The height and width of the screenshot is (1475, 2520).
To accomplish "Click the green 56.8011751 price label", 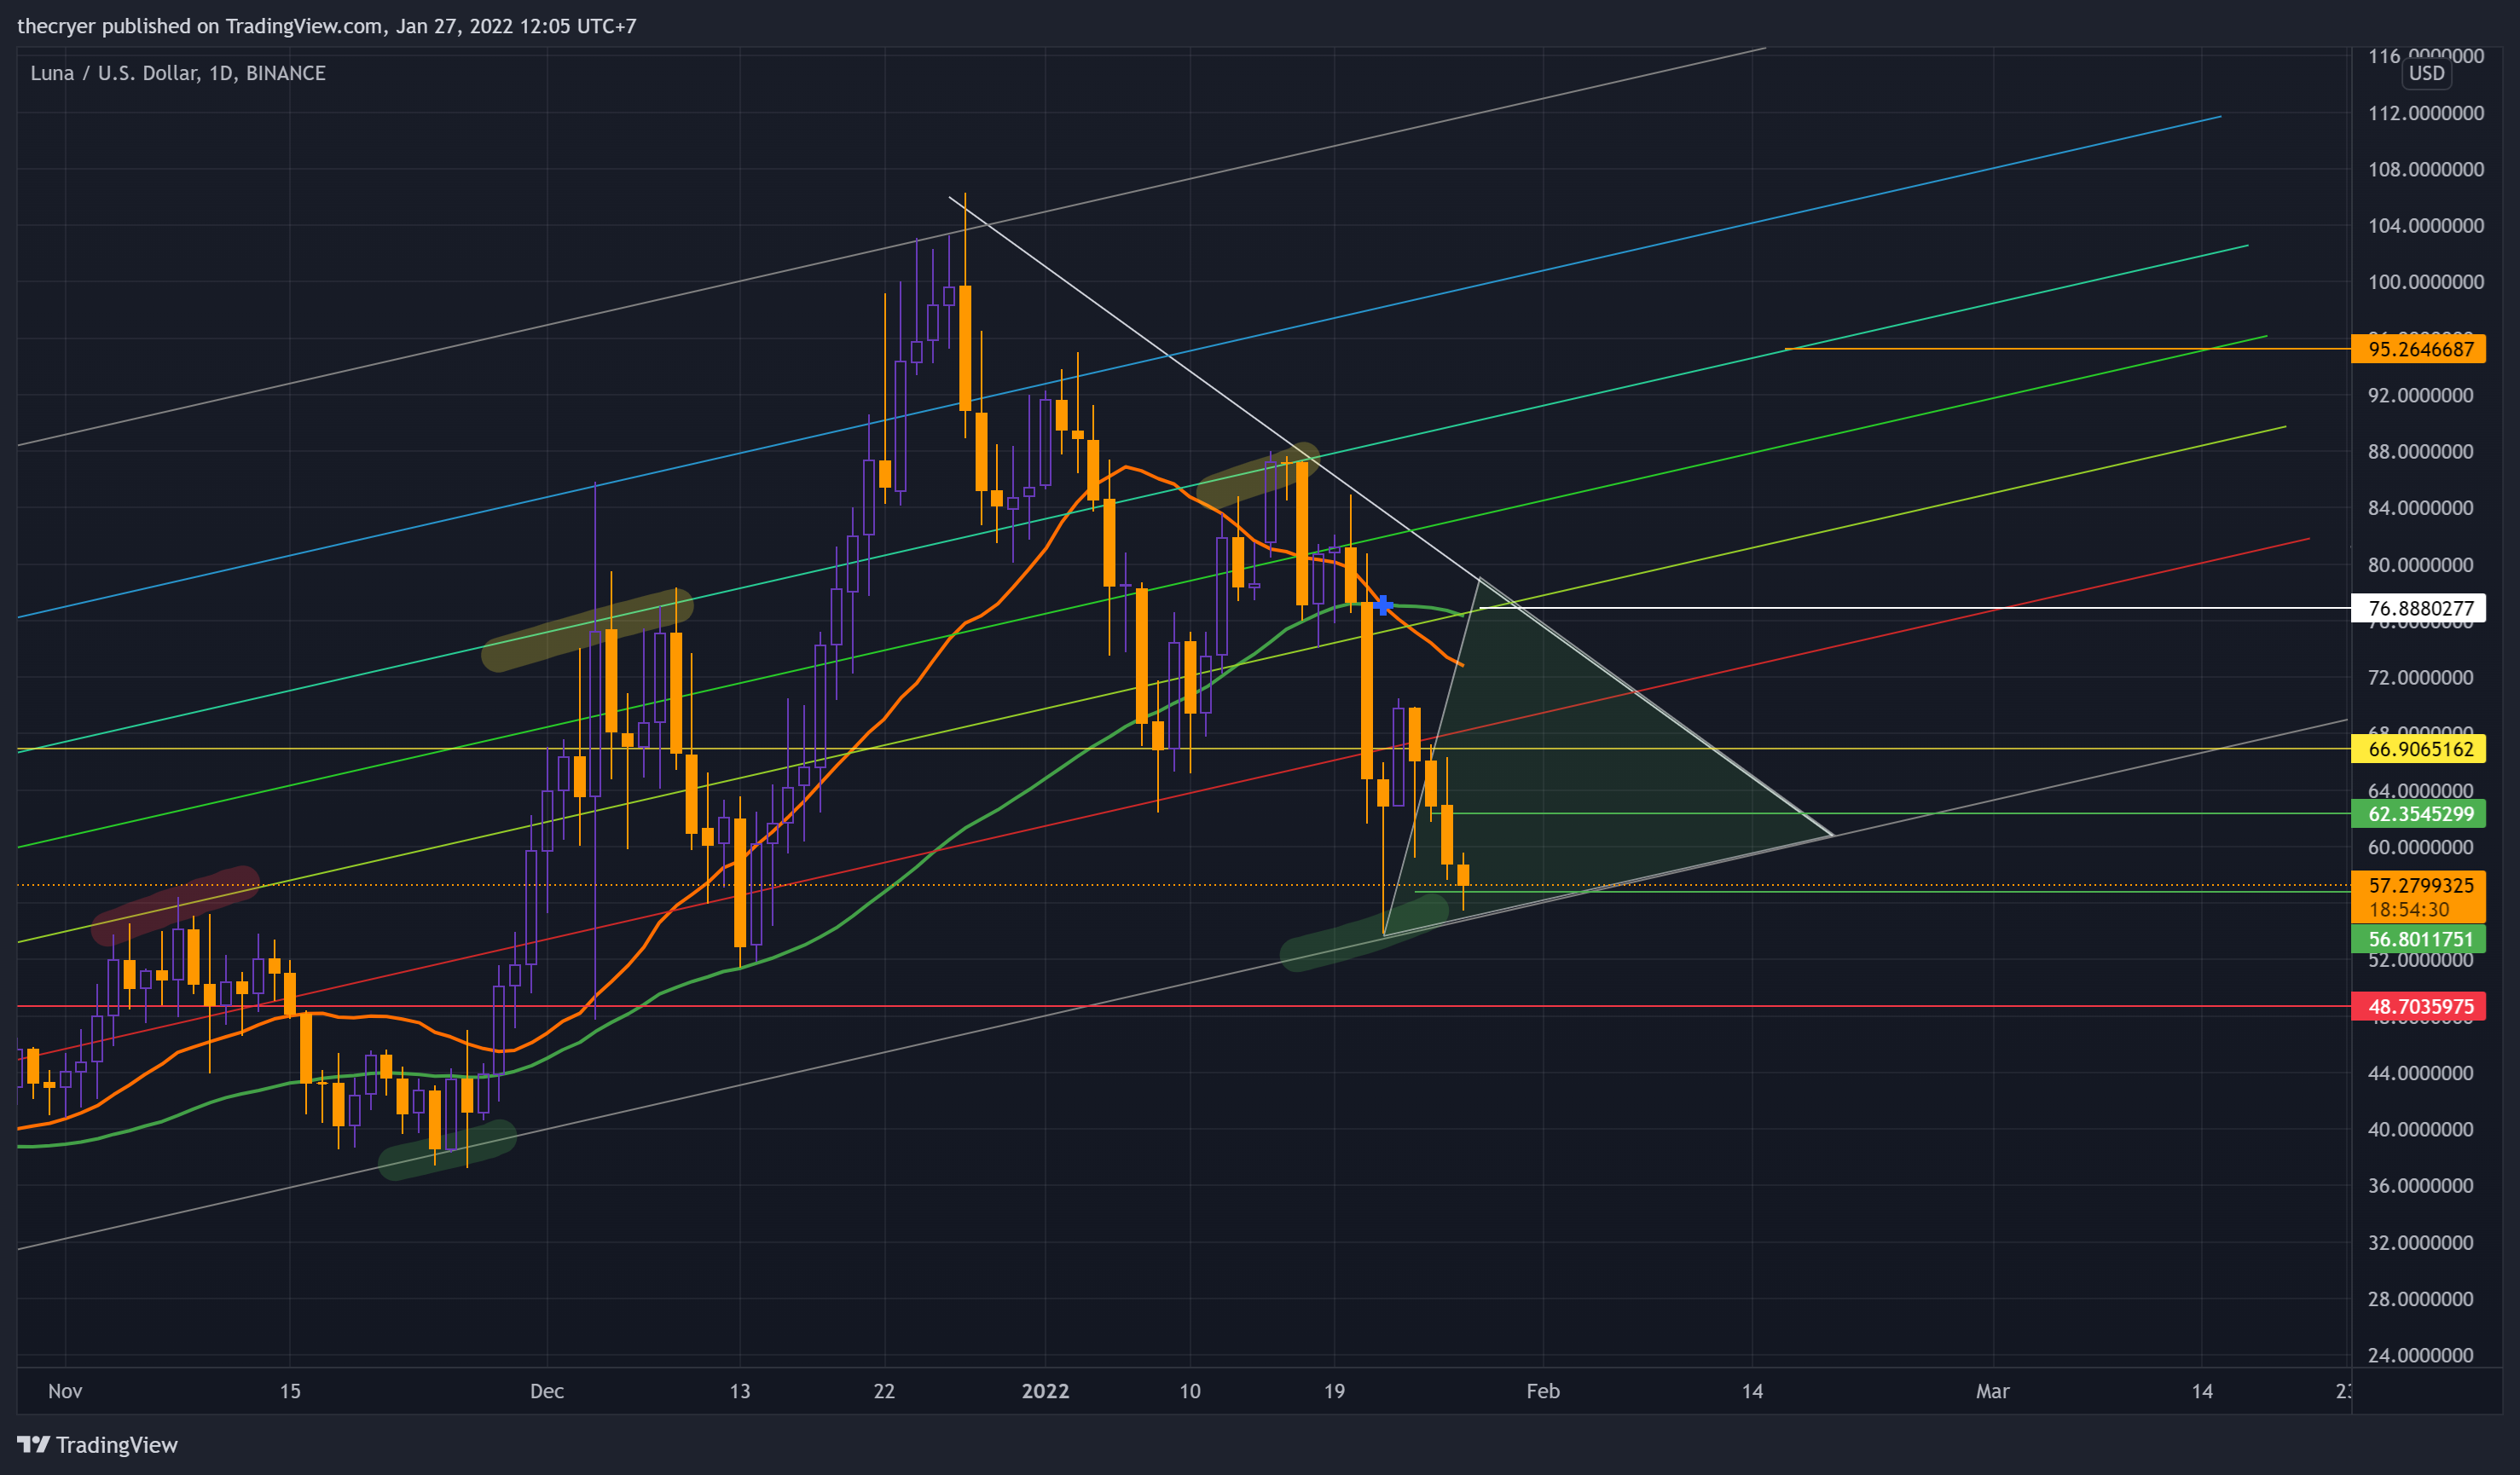I will tap(2418, 939).
